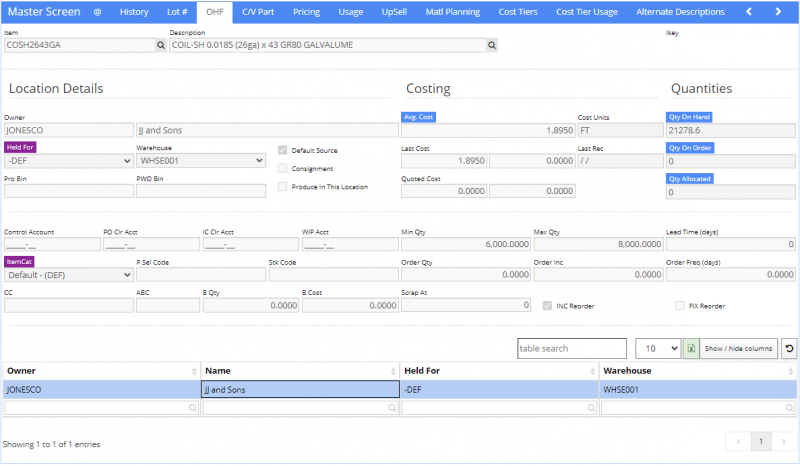Export the table to Excel
Screen dimensions: 800x466
point(690,348)
